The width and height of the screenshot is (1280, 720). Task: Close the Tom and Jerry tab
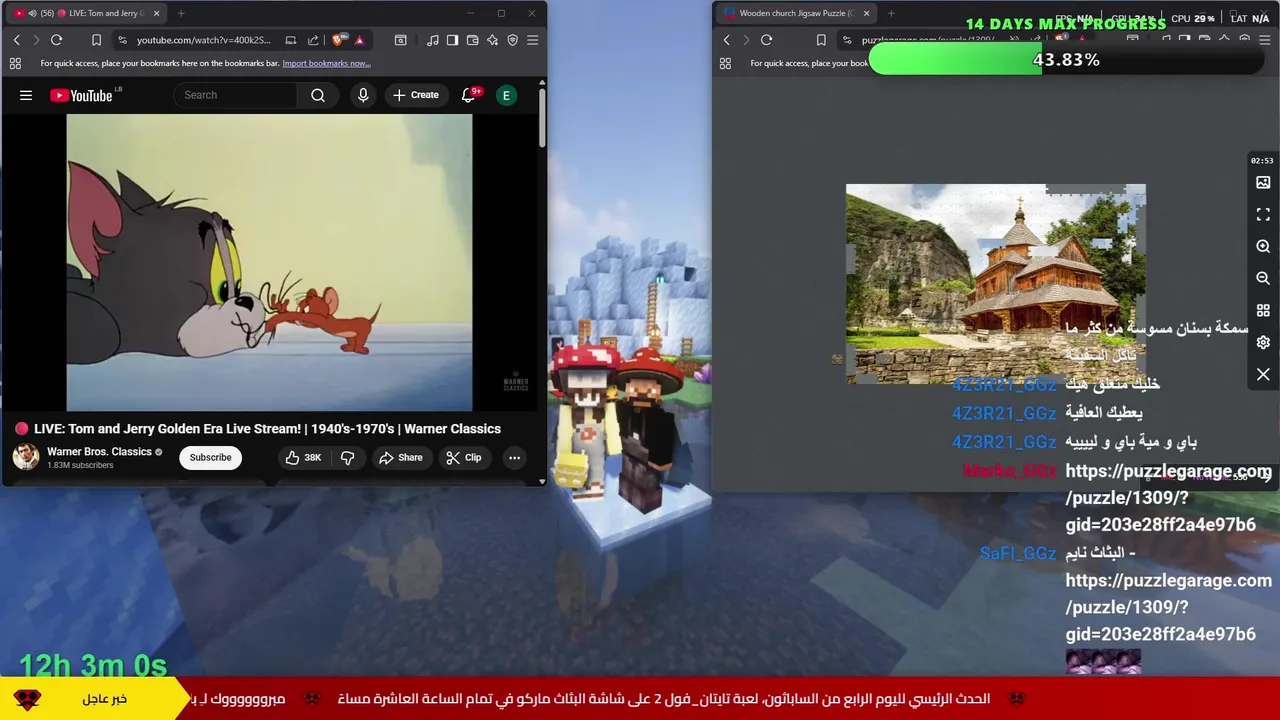pos(156,13)
